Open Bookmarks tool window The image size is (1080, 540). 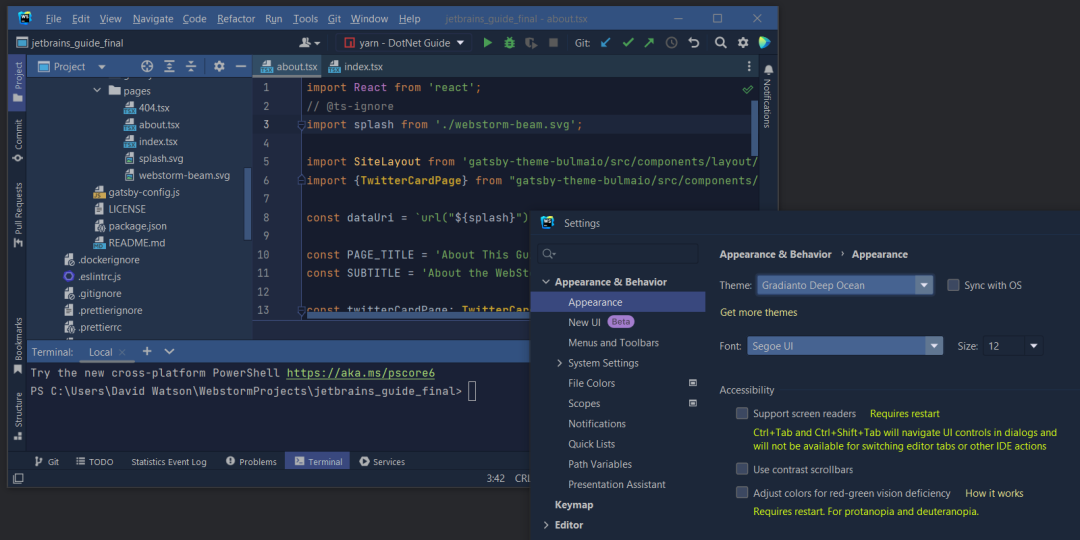[x=18, y=346]
